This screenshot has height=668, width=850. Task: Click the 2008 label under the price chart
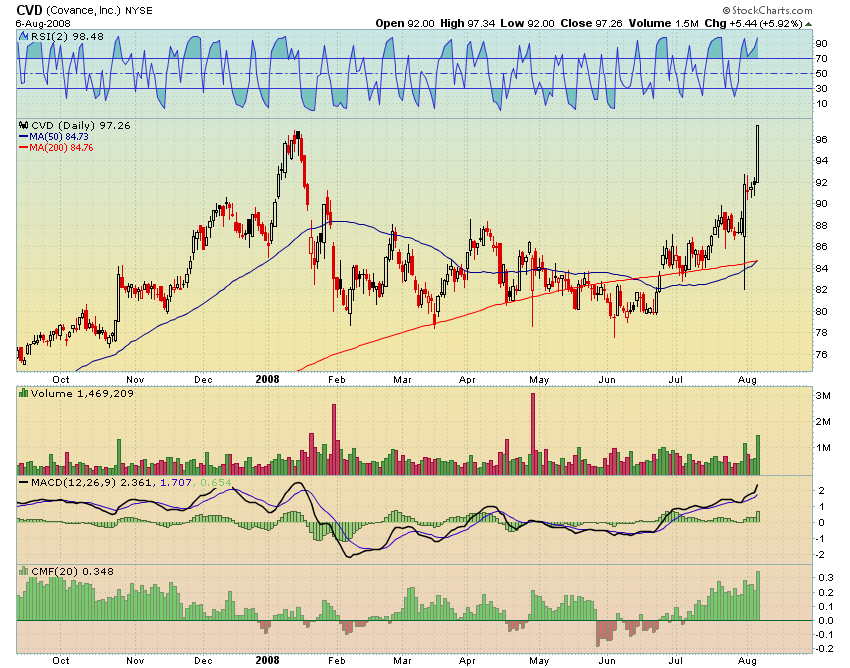(267, 379)
